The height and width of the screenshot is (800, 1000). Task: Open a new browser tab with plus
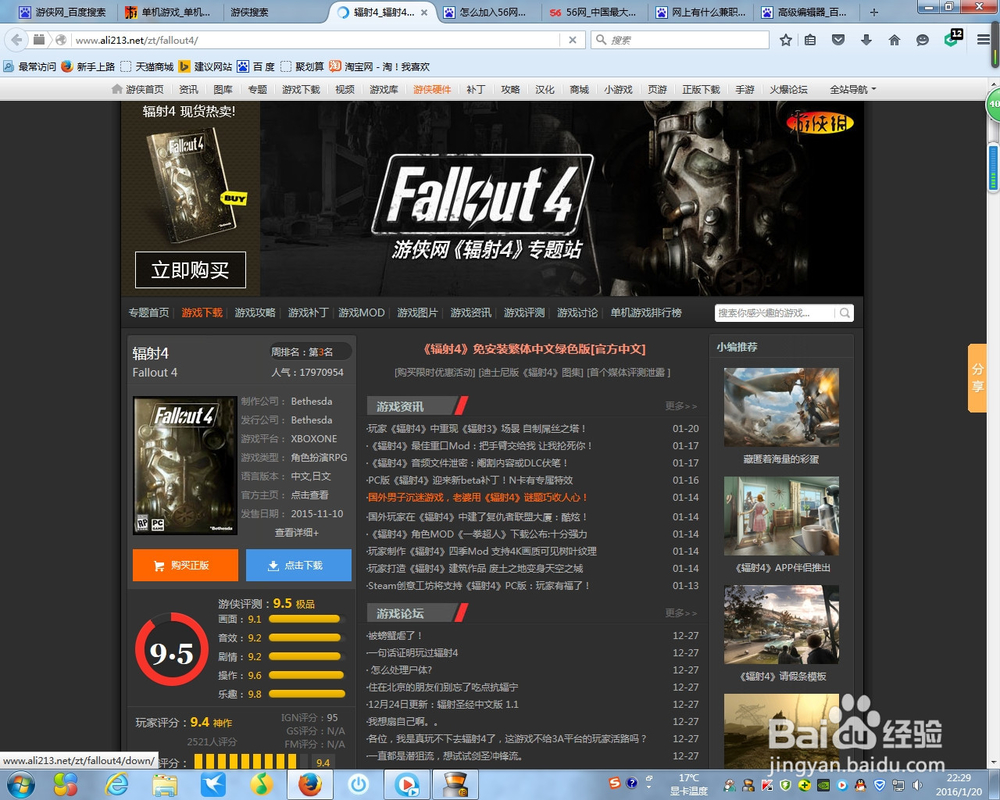tap(874, 12)
